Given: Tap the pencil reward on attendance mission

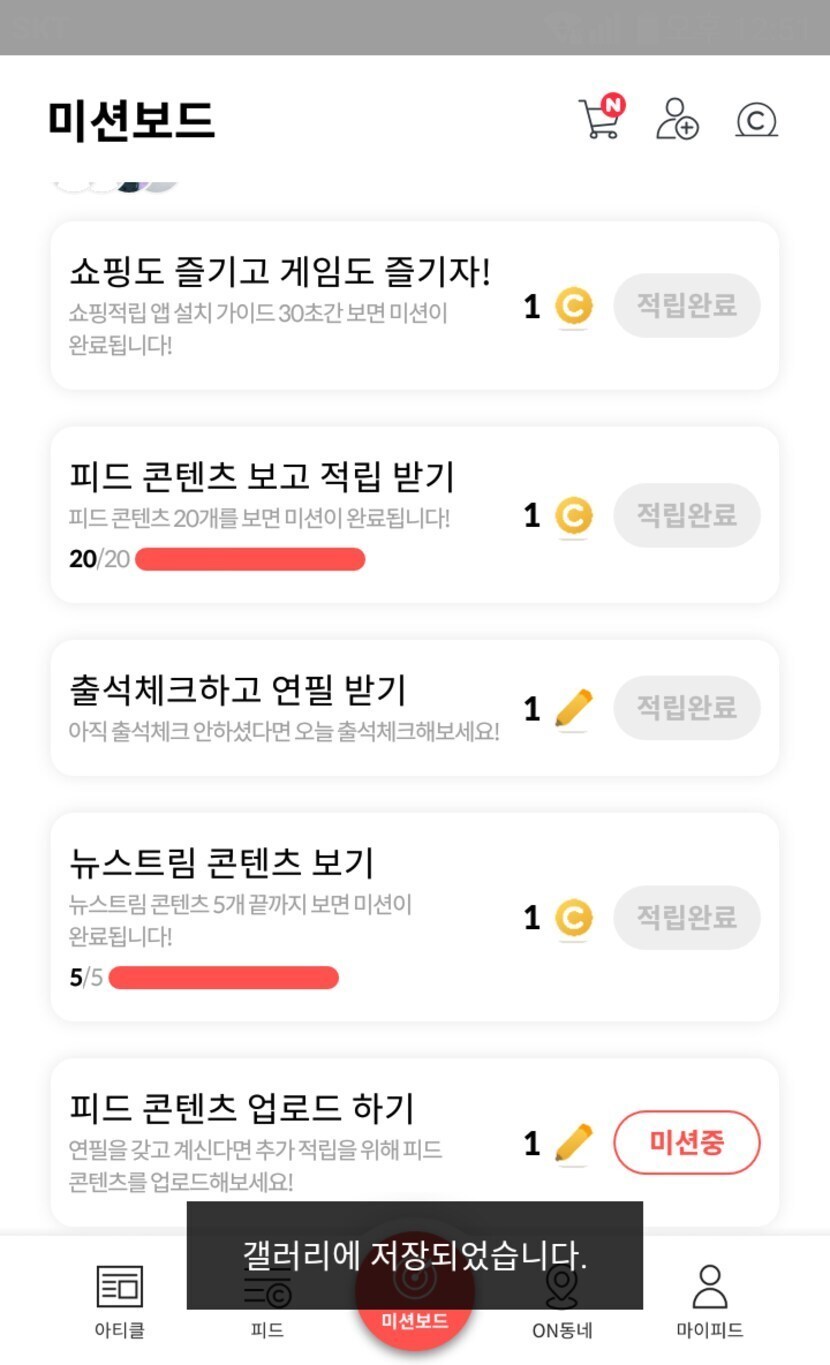Looking at the screenshot, I should 573,709.
